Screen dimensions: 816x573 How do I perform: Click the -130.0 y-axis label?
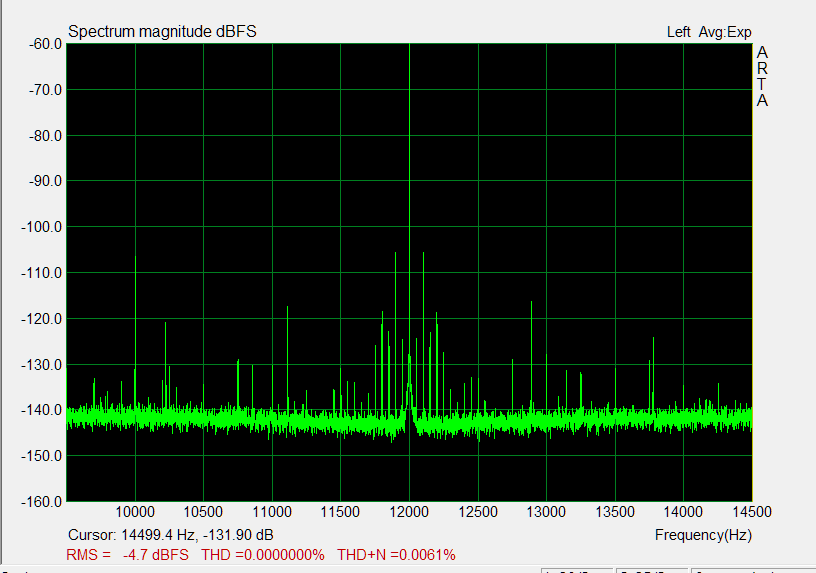pos(42,365)
